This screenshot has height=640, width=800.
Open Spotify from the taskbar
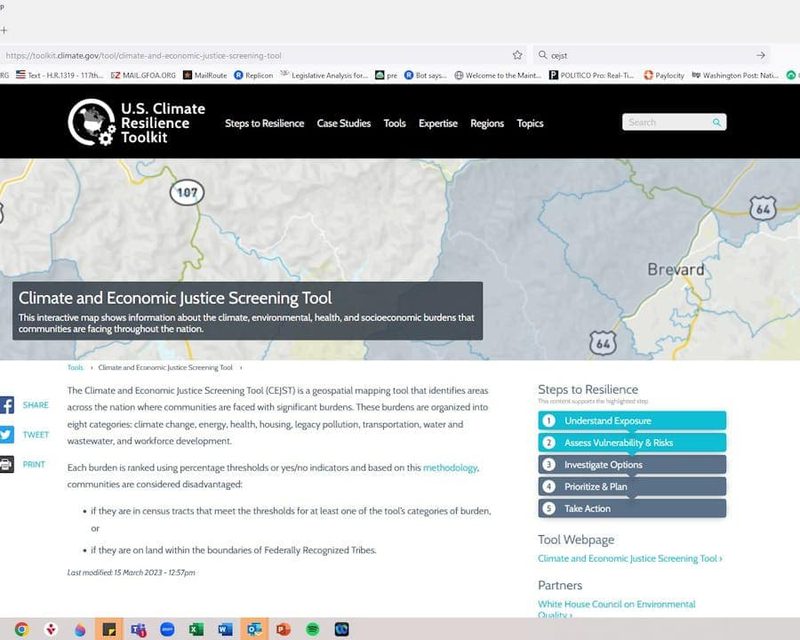[313, 629]
